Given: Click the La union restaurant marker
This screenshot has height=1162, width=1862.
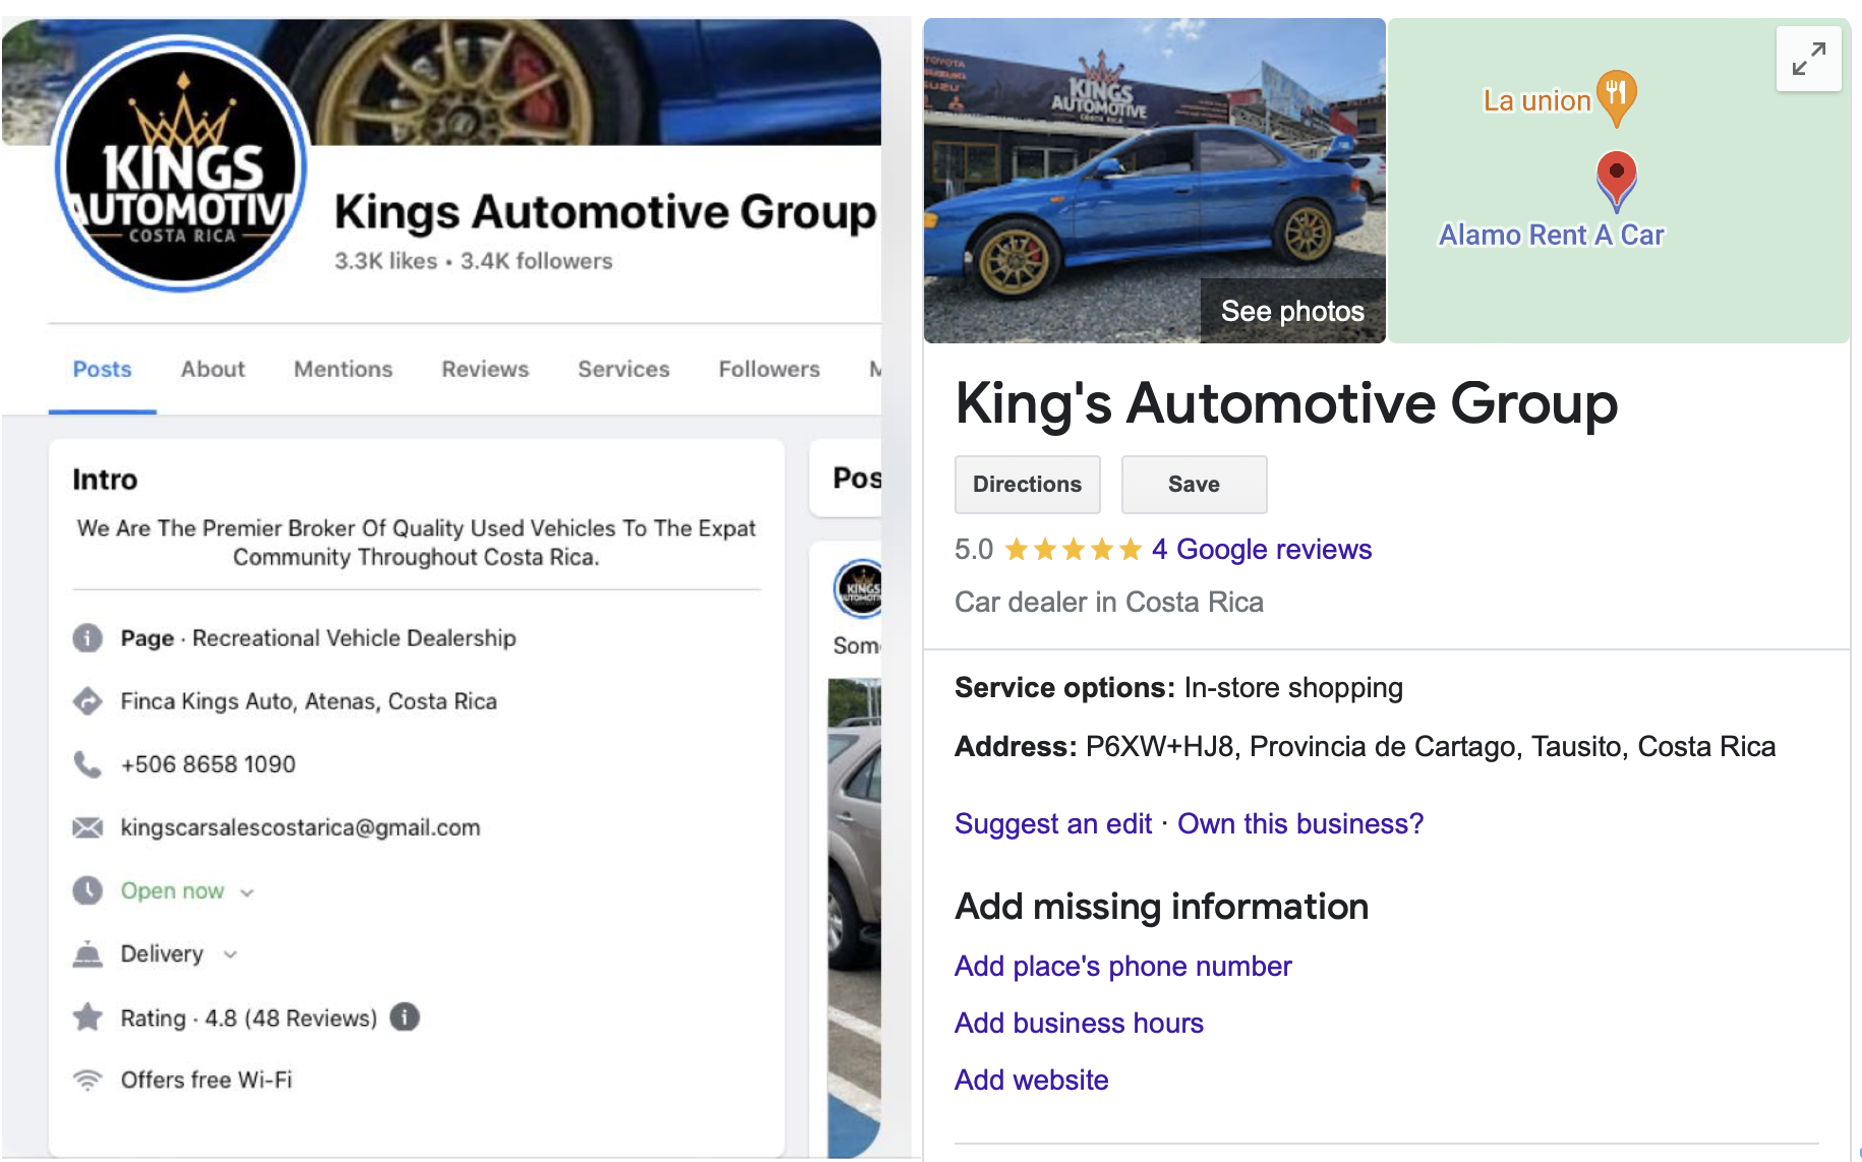Looking at the screenshot, I should tap(1615, 98).
